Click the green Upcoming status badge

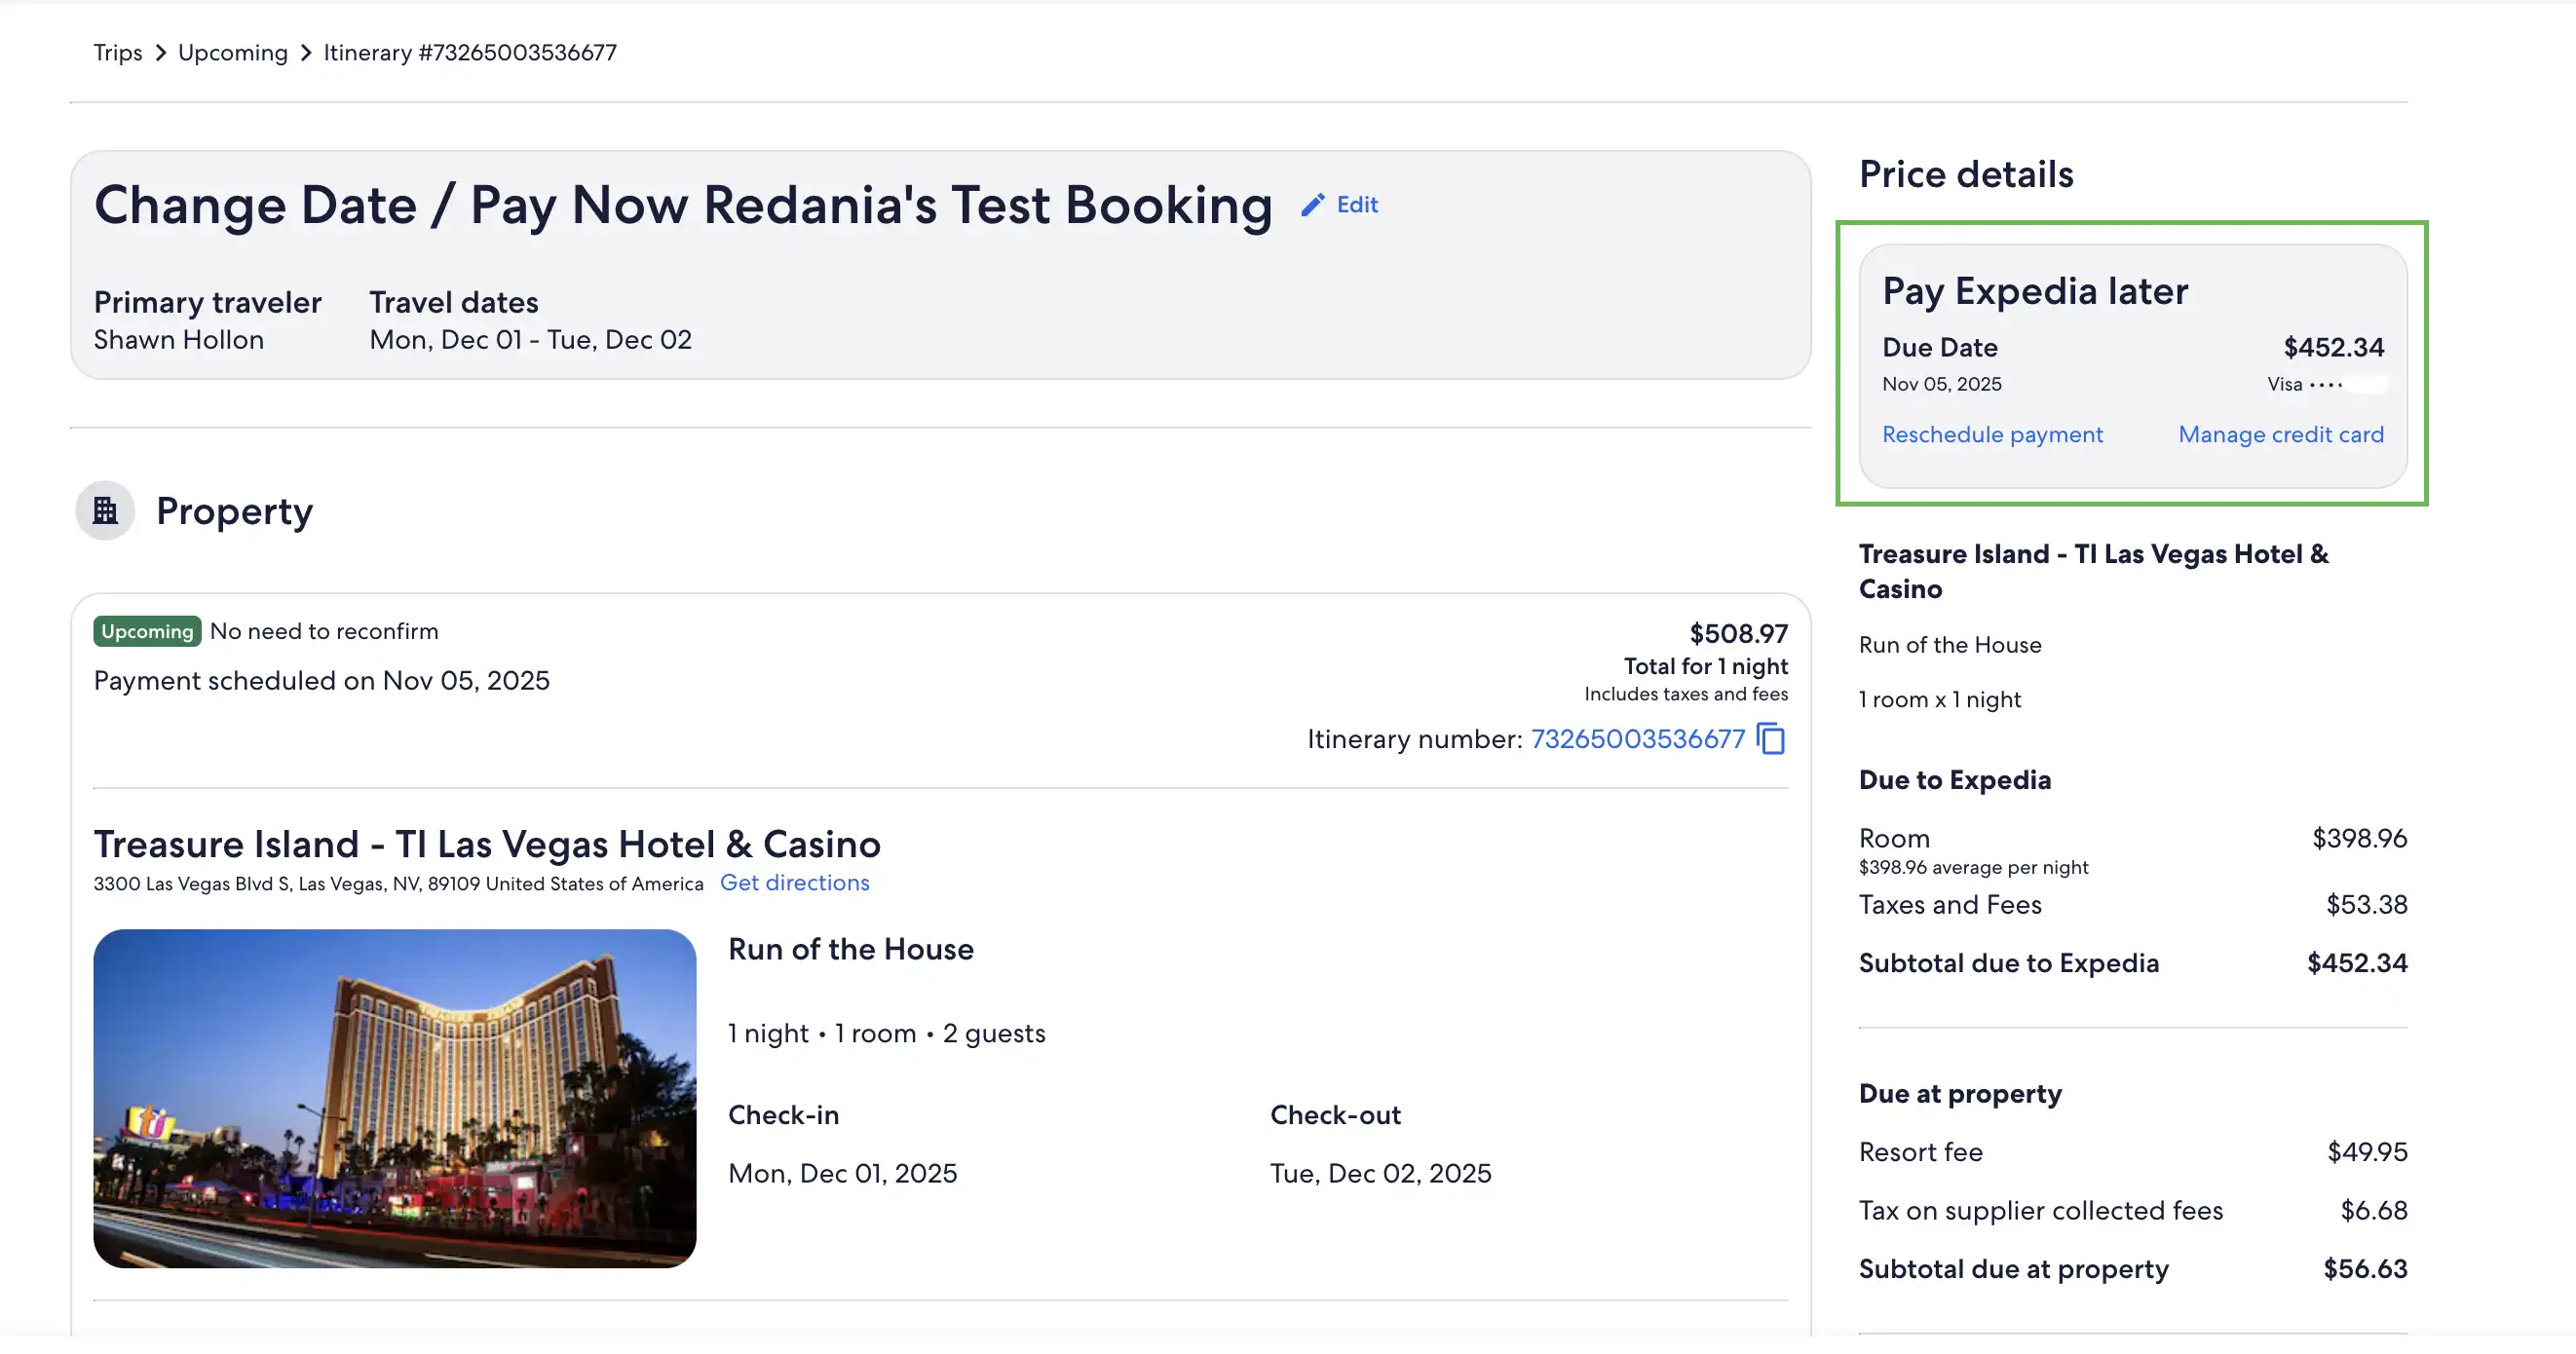[146, 631]
